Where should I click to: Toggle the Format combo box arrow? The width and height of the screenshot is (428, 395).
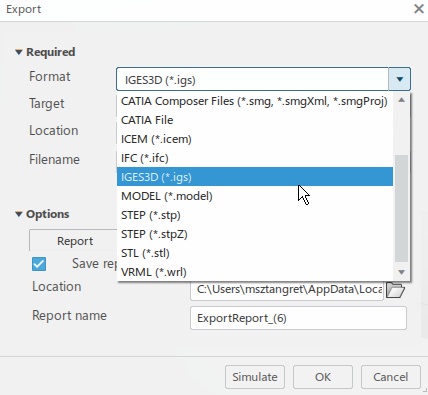pyautogui.click(x=399, y=79)
